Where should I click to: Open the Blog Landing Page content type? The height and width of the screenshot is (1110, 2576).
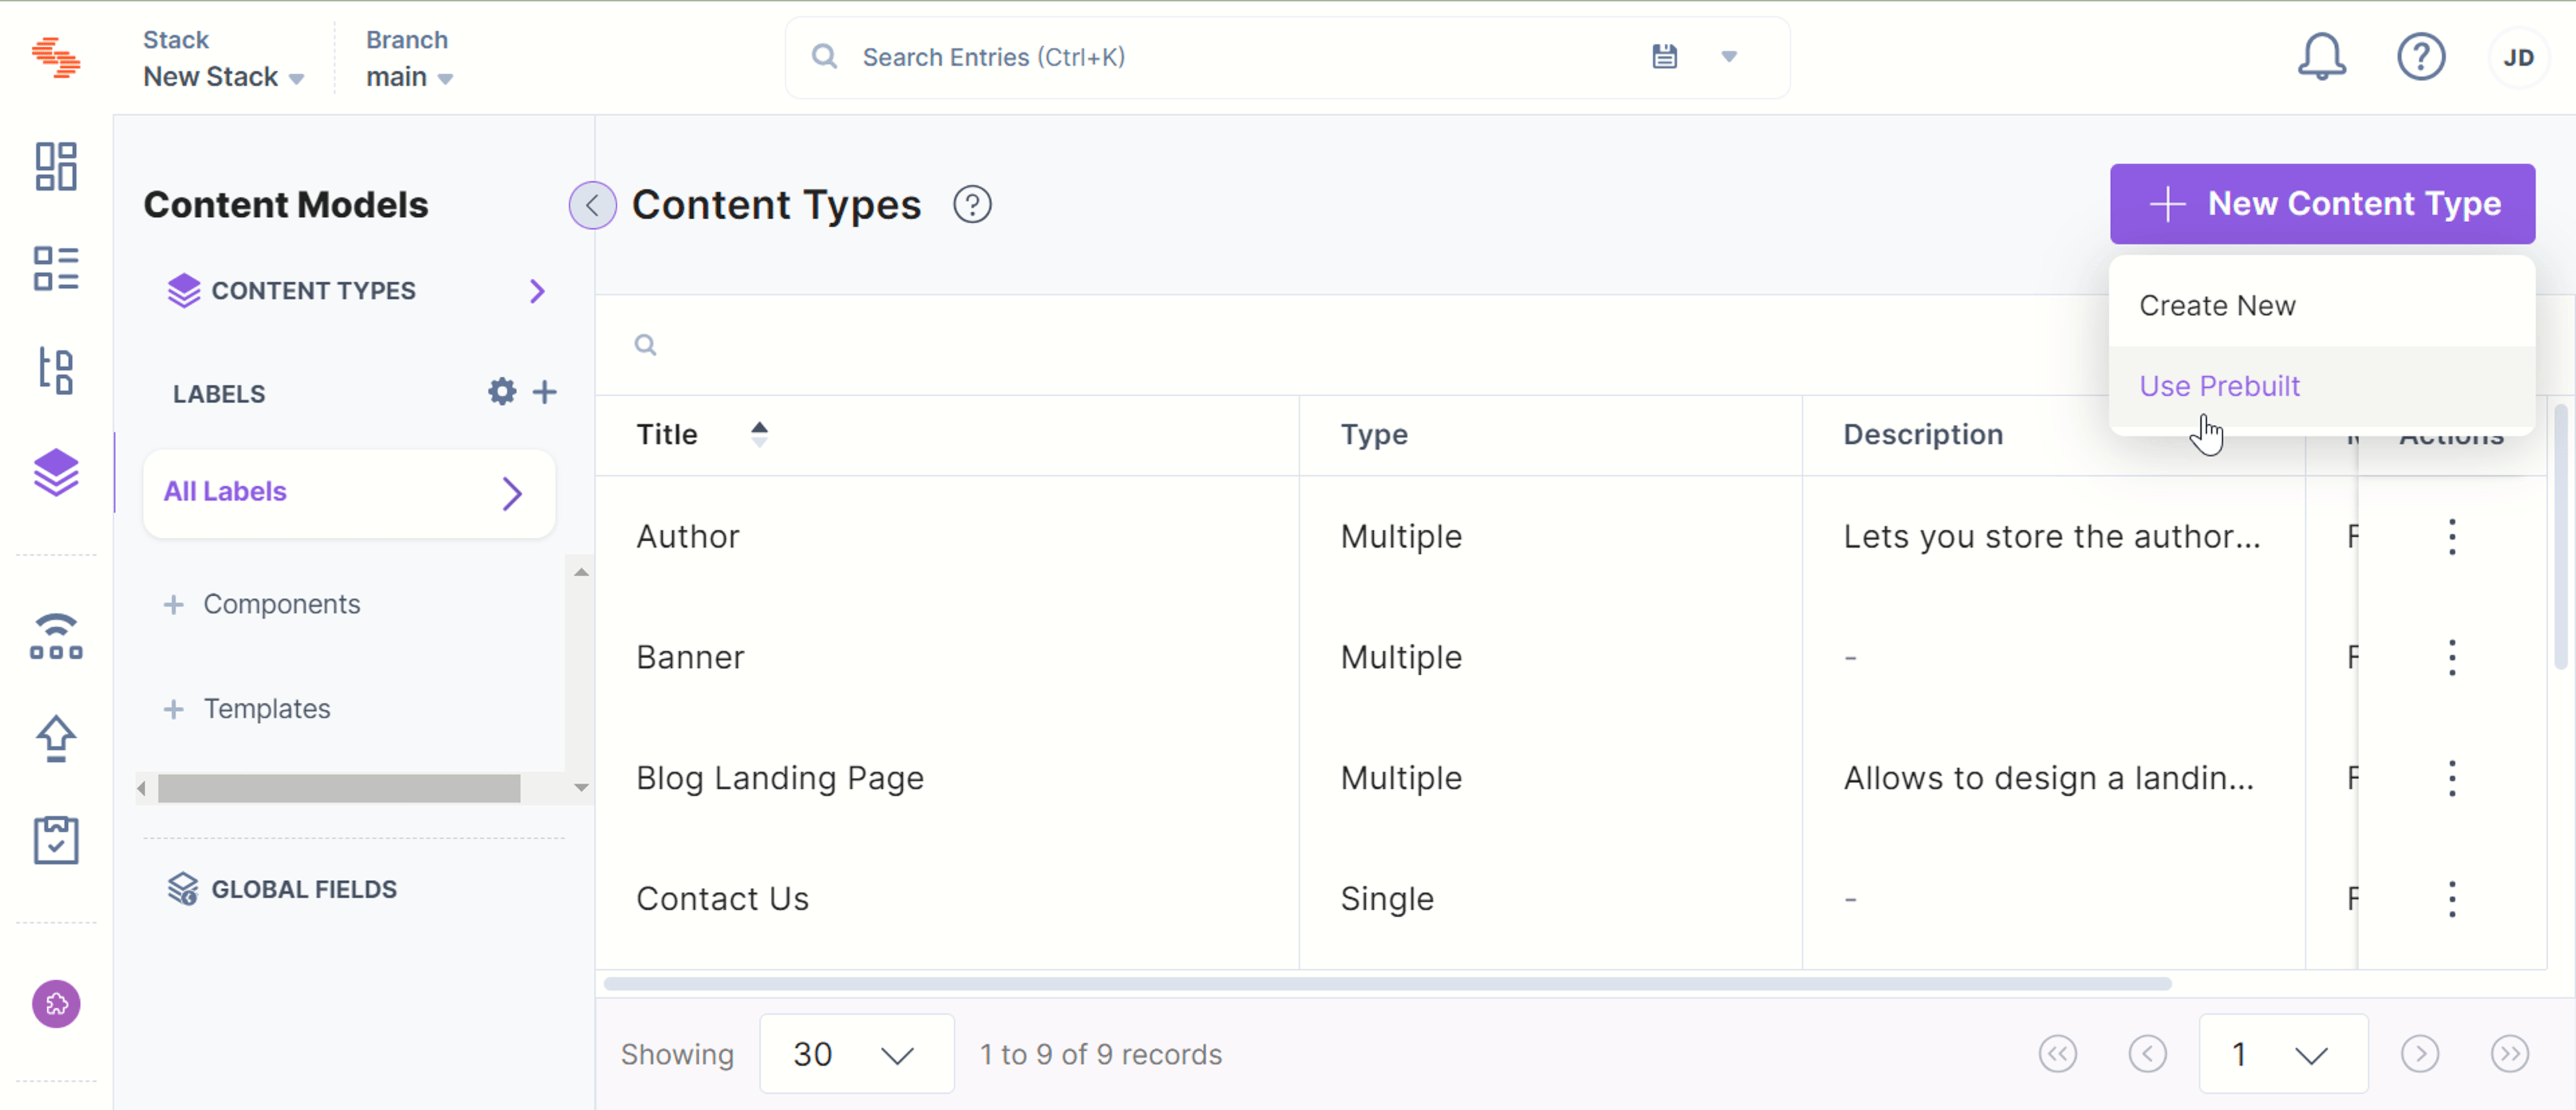click(780, 778)
